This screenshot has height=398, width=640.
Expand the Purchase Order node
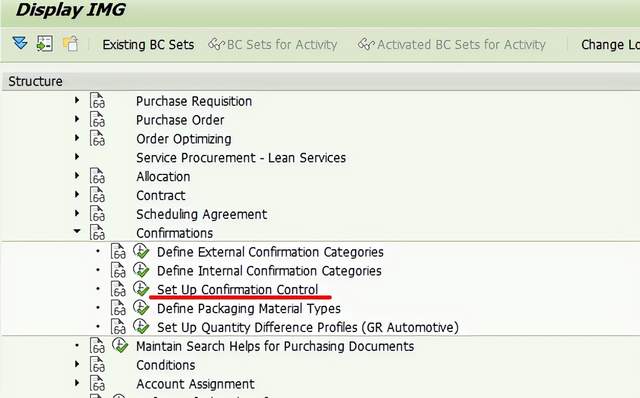pyautogui.click(x=77, y=119)
